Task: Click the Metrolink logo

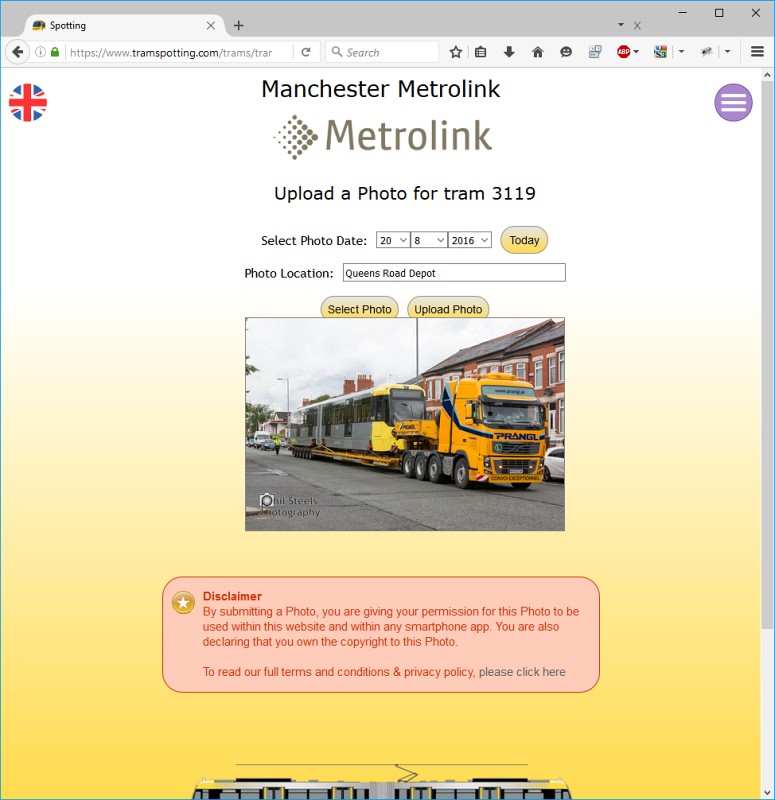Action: click(383, 137)
